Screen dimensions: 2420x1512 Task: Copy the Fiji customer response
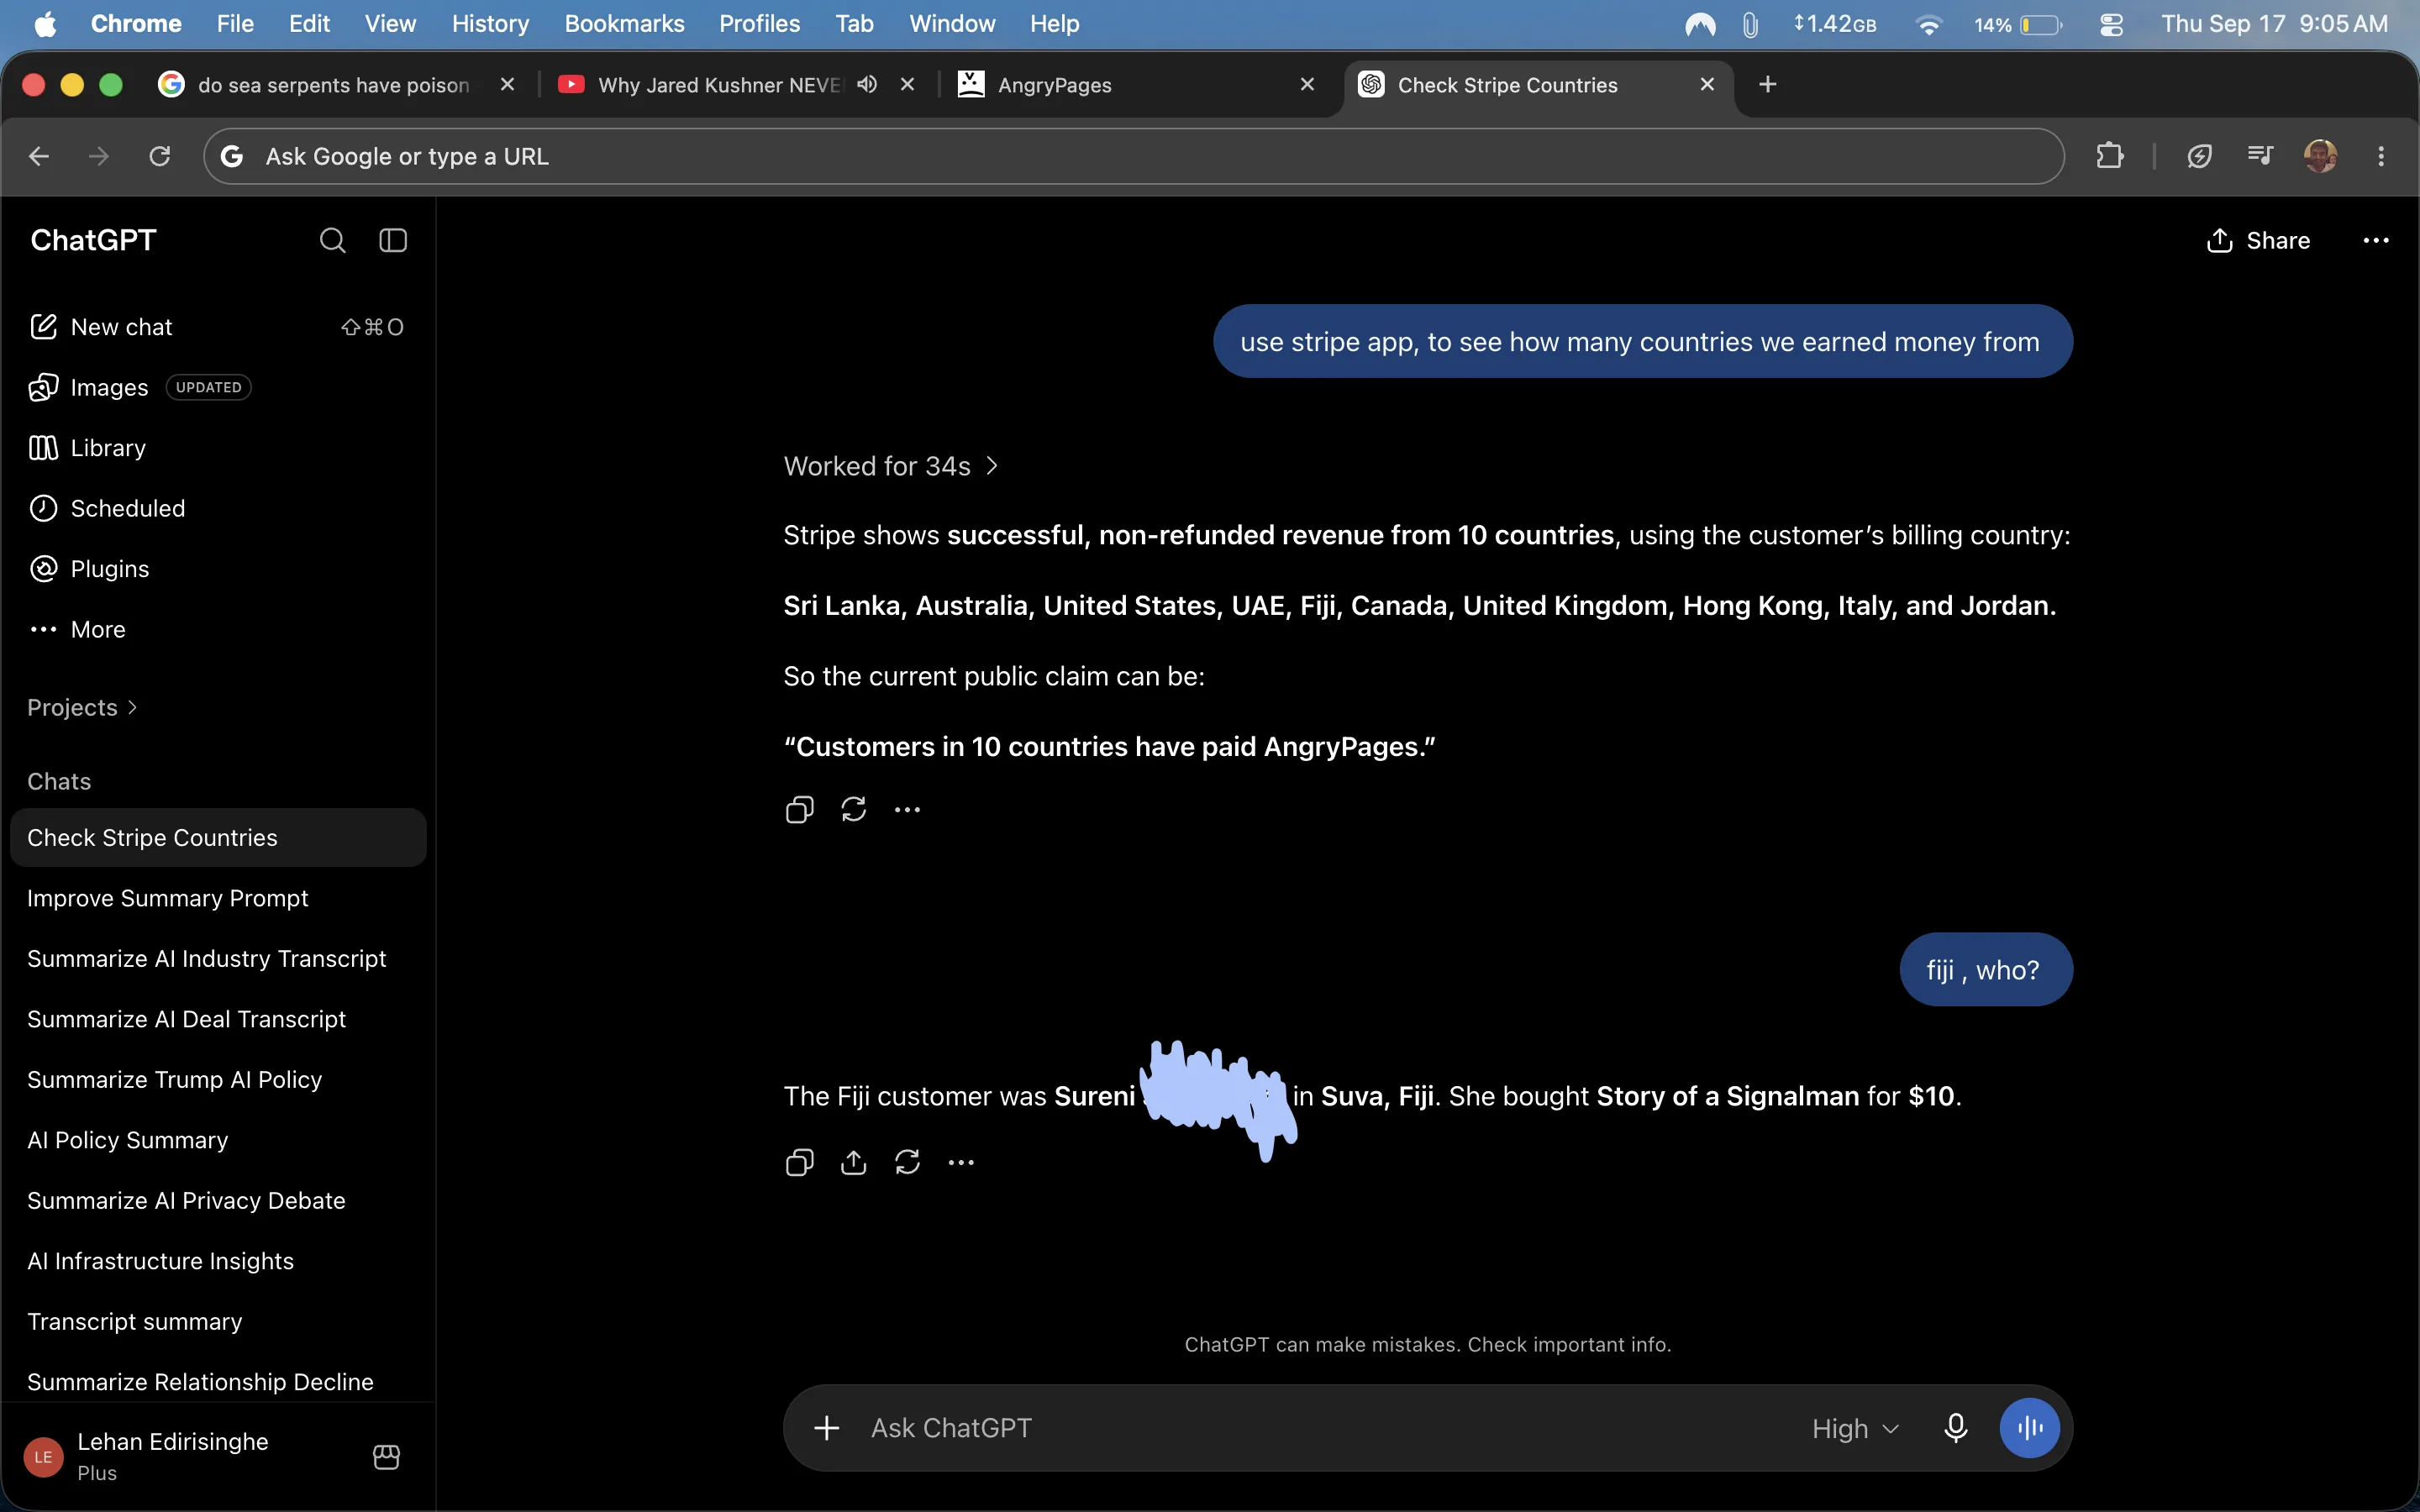799,1162
